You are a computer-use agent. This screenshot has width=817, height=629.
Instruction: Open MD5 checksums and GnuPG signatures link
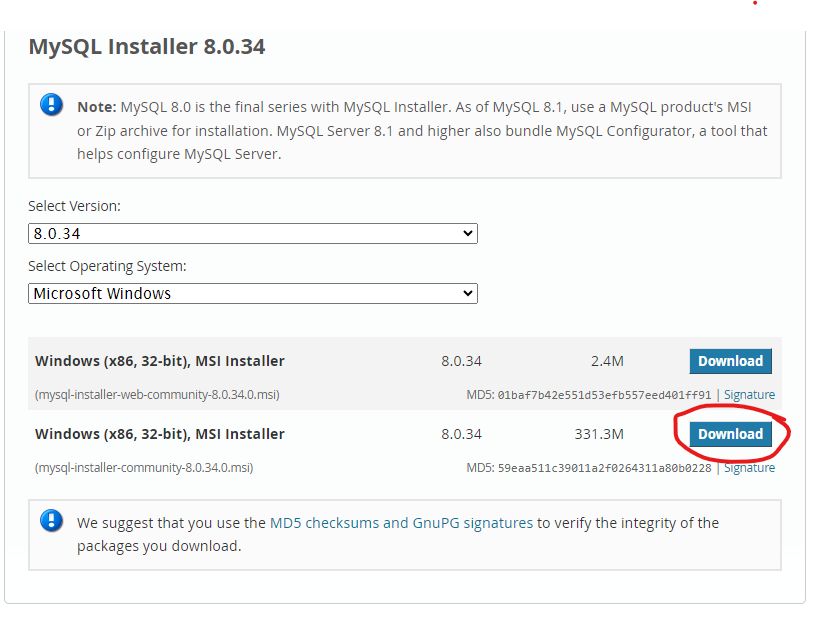coord(401,523)
